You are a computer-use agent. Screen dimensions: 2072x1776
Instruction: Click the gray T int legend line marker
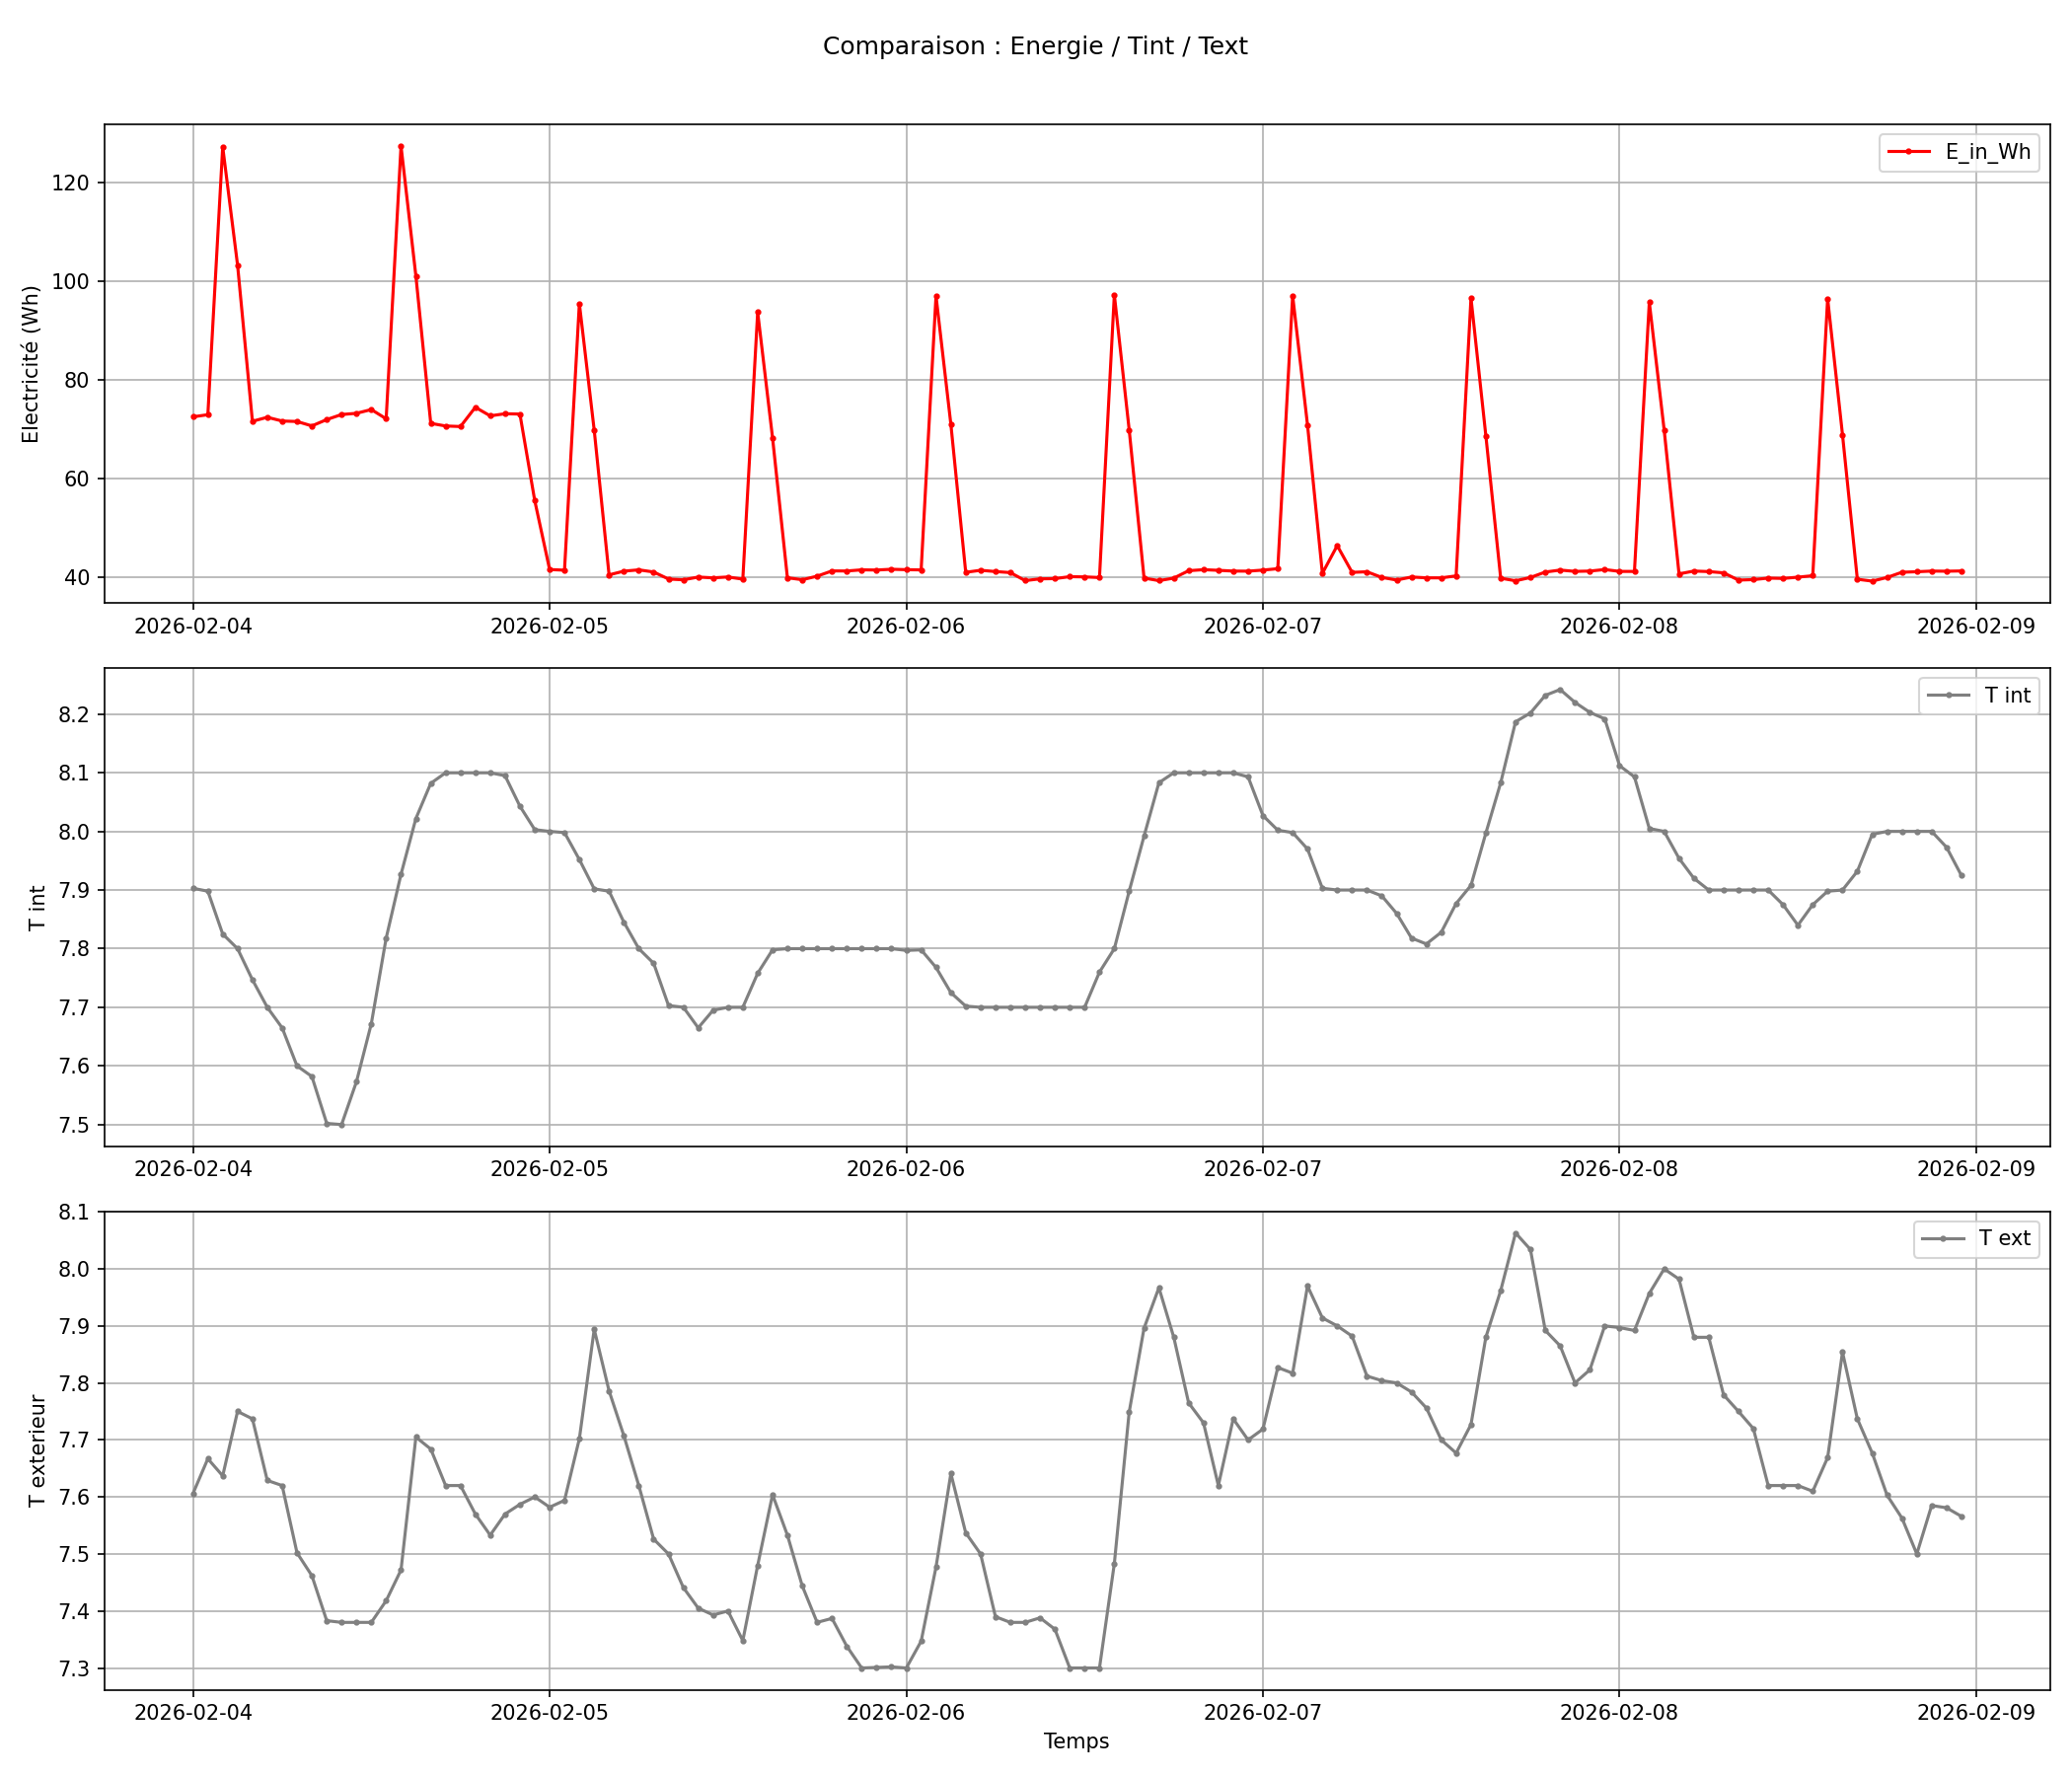point(1948,695)
